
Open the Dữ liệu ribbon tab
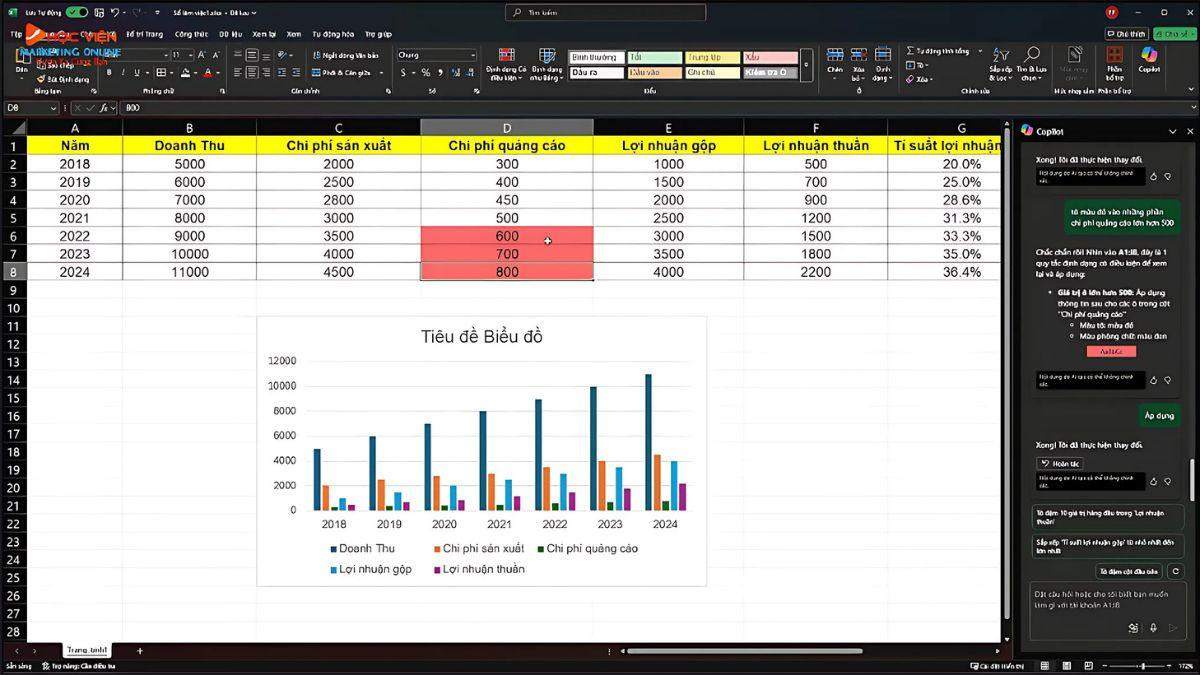click(x=231, y=34)
